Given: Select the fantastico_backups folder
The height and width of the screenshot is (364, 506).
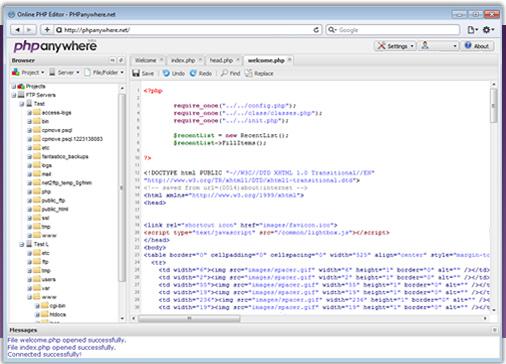Looking at the screenshot, I should pyautogui.click(x=65, y=157).
